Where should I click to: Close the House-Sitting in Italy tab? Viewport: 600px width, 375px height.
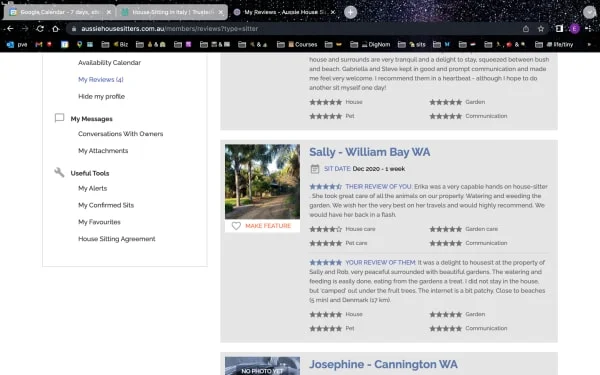click(x=221, y=12)
